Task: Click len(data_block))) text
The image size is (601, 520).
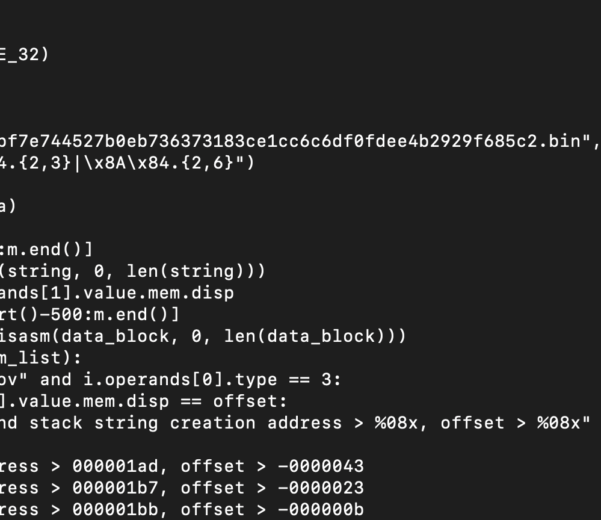Action: [x=315, y=336]
